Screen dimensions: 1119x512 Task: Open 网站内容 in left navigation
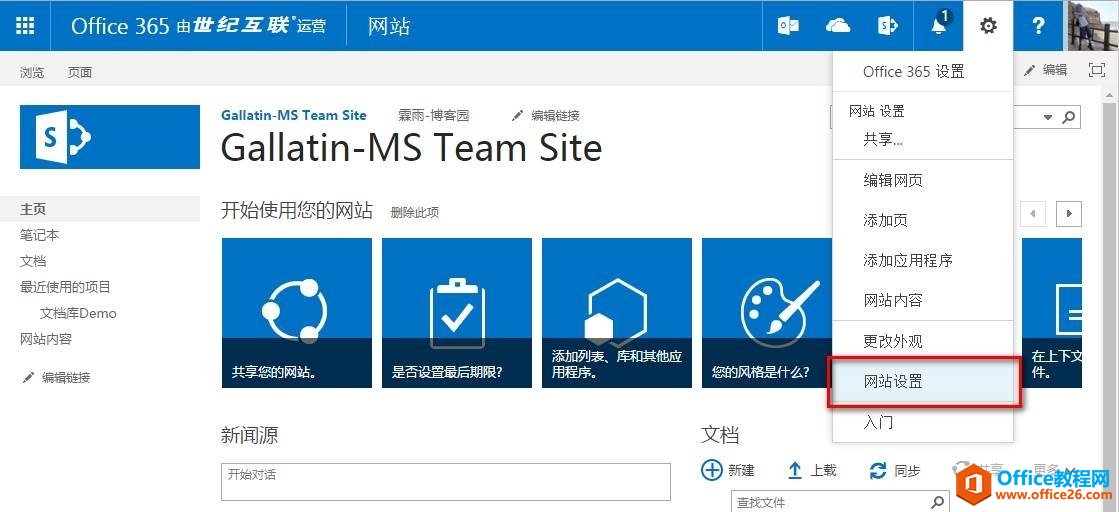(x=46, y=339)
